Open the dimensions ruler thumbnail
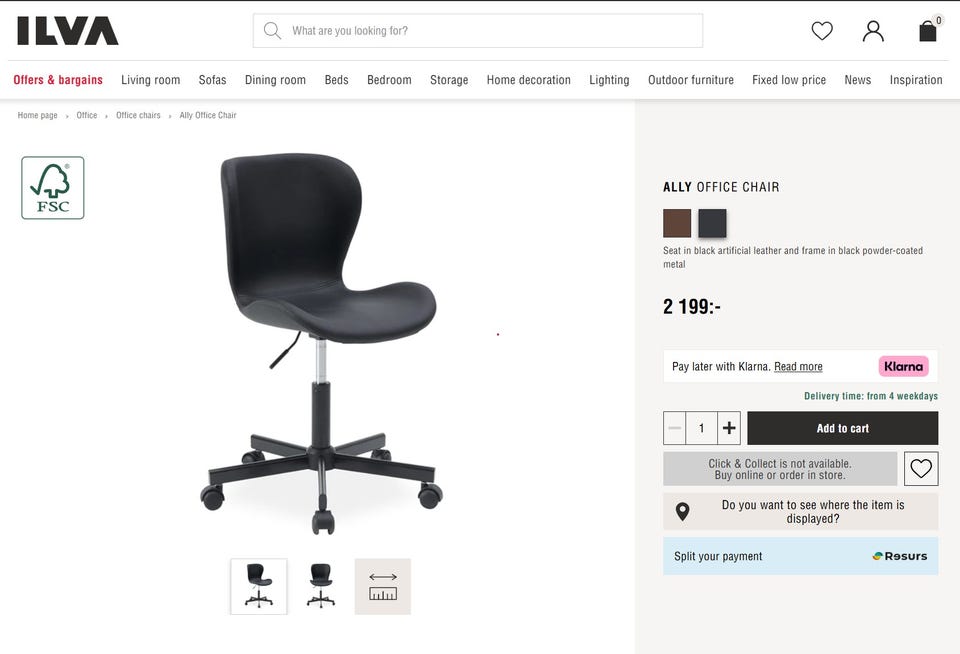 tap(383, 586)
